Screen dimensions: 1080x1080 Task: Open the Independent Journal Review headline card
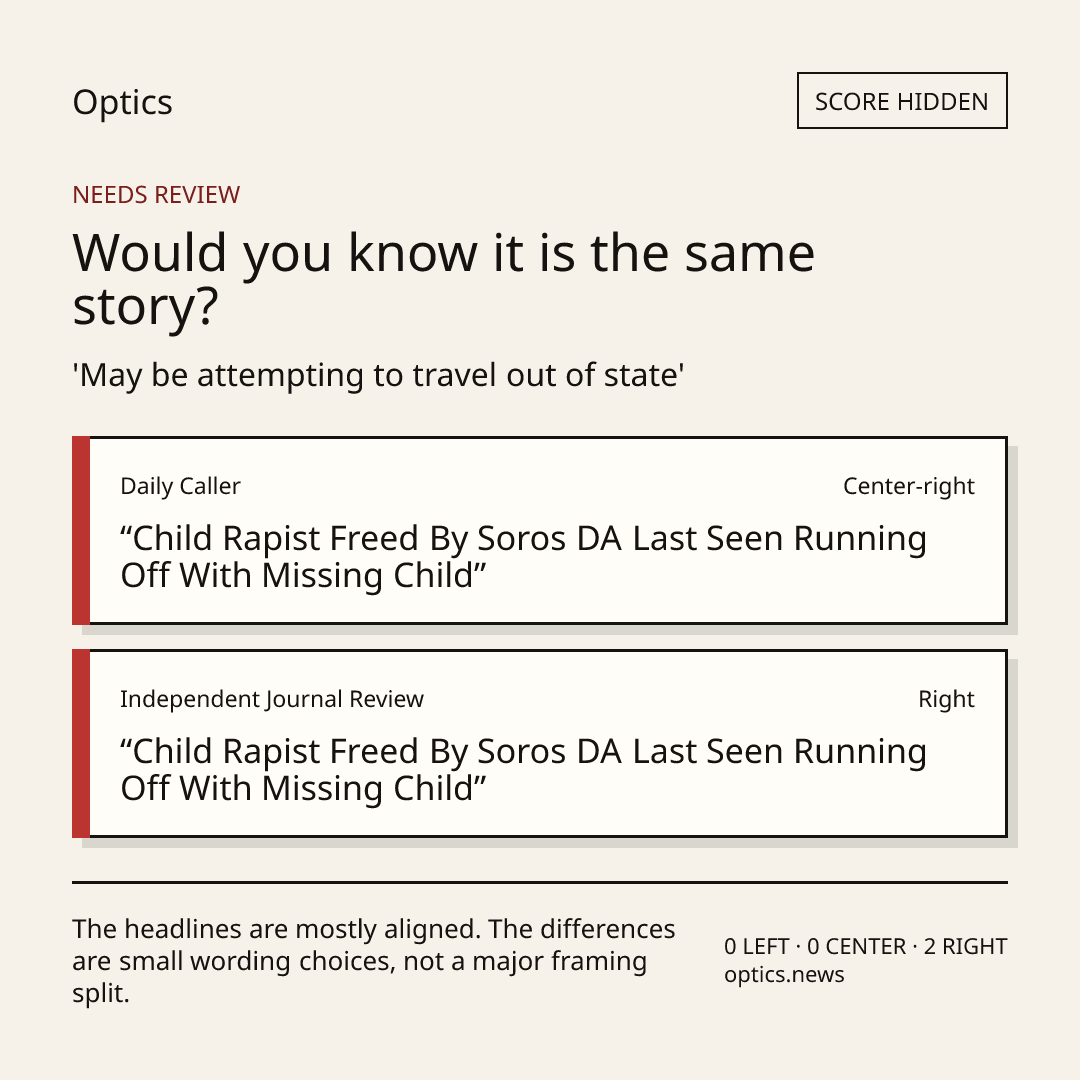tap(540, 743)
